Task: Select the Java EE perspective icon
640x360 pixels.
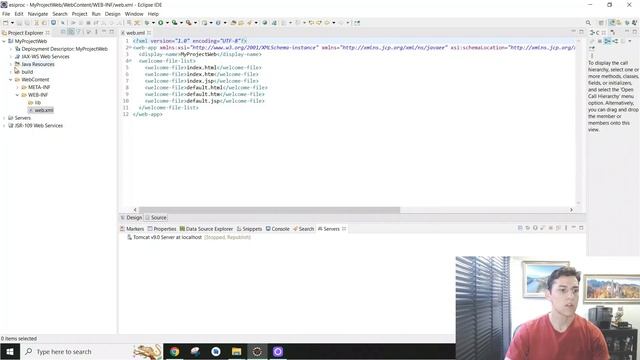Action: 611,23
